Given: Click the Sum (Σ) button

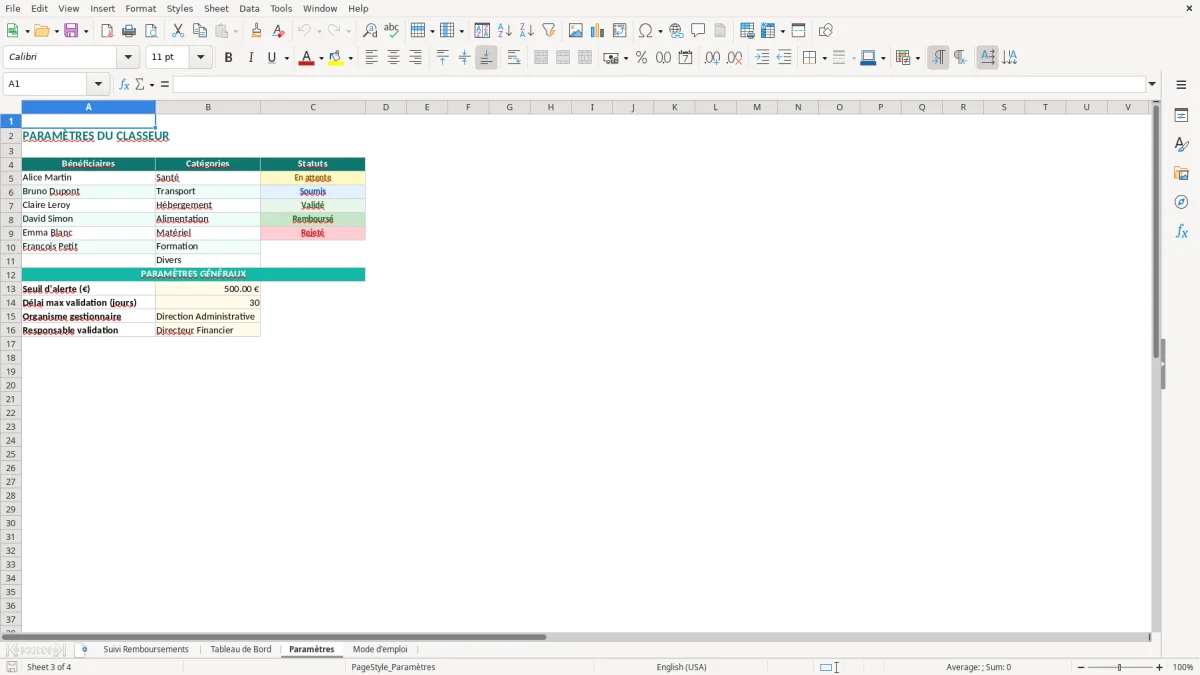Looking at the screenshot, I should [139, 85].
